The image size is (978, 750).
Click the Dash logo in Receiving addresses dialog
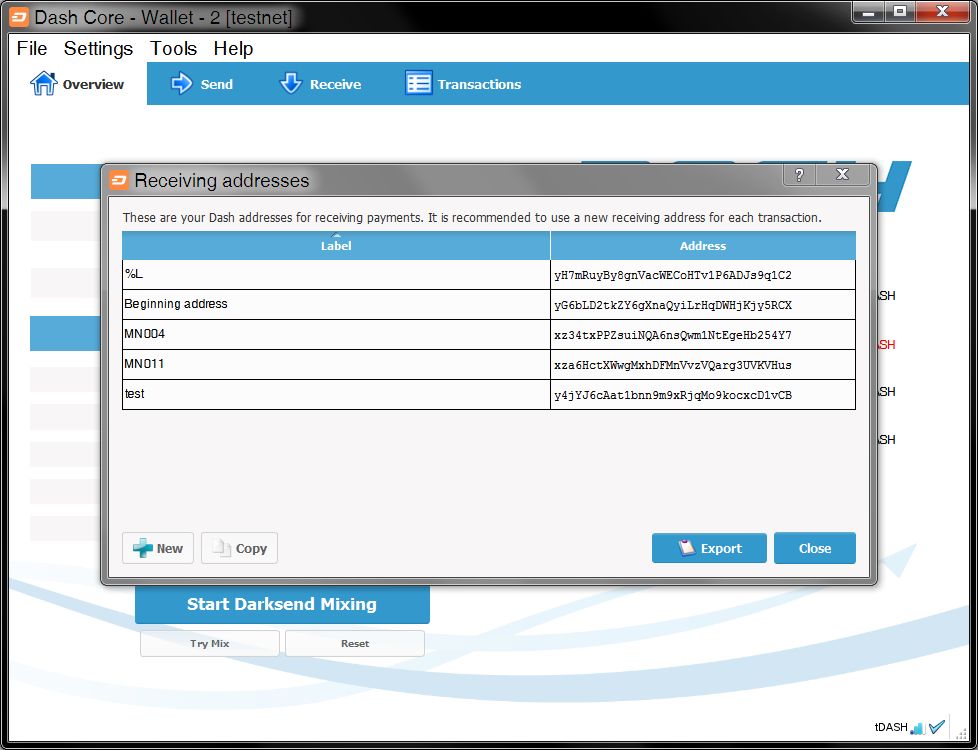click(x=119, y=180)
